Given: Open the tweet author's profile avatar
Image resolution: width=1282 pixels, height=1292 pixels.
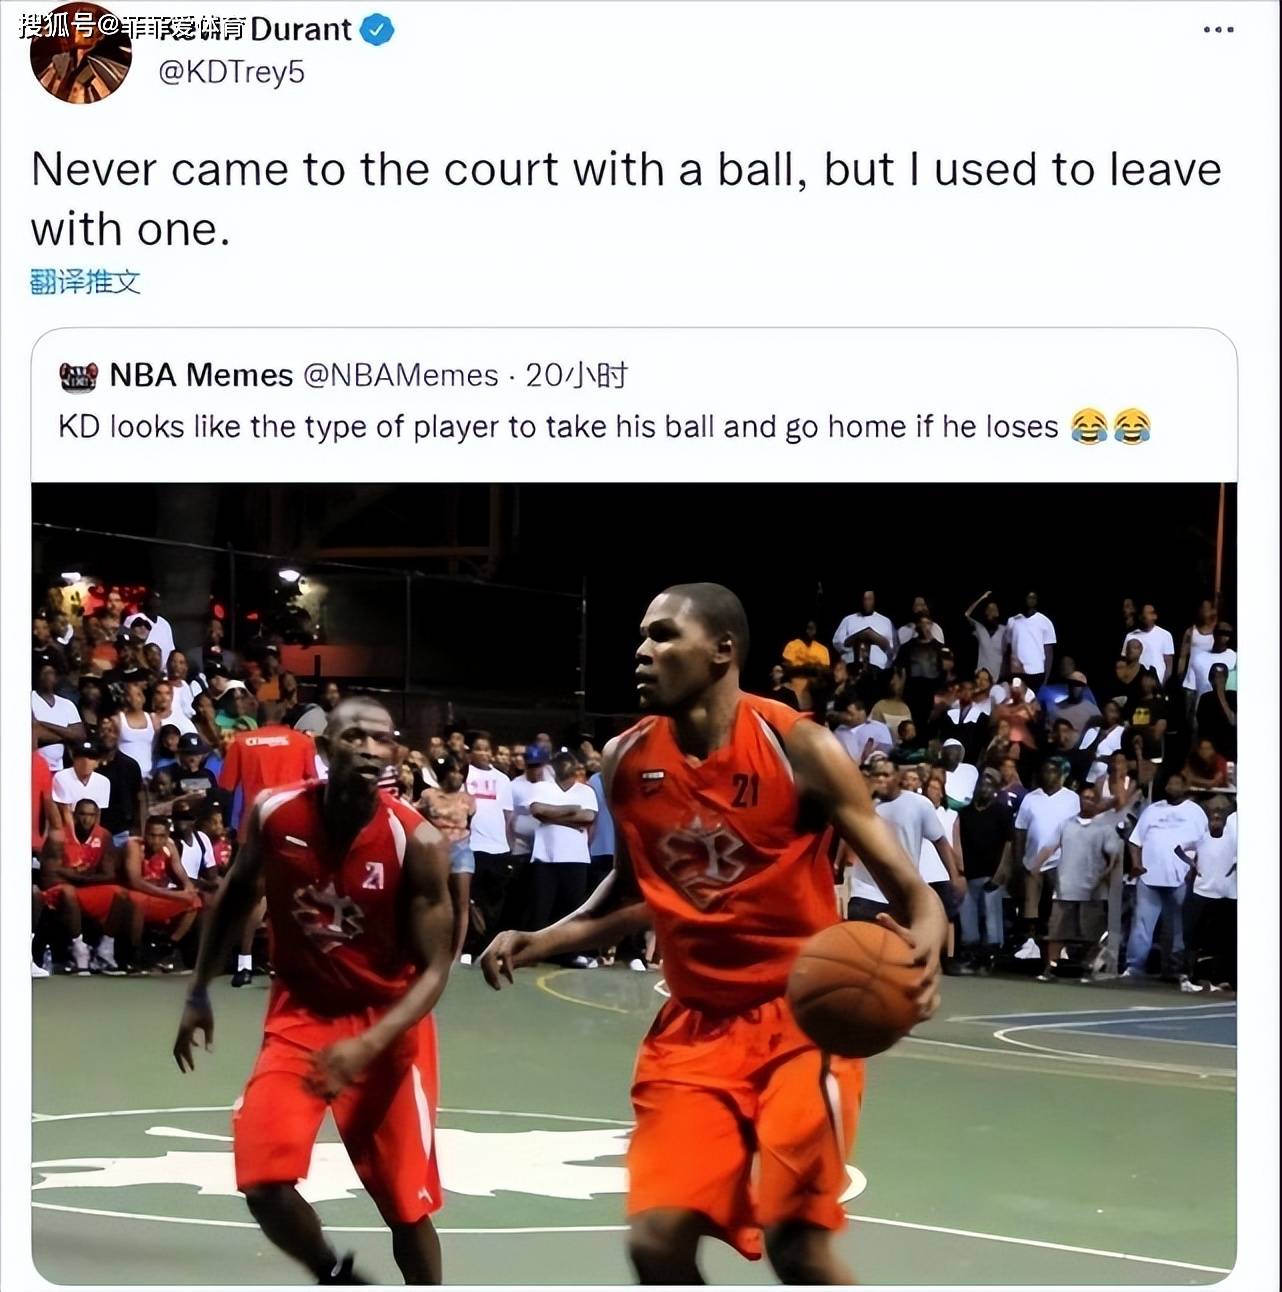Looking at the screenshot, I should (x=80, y=58).
